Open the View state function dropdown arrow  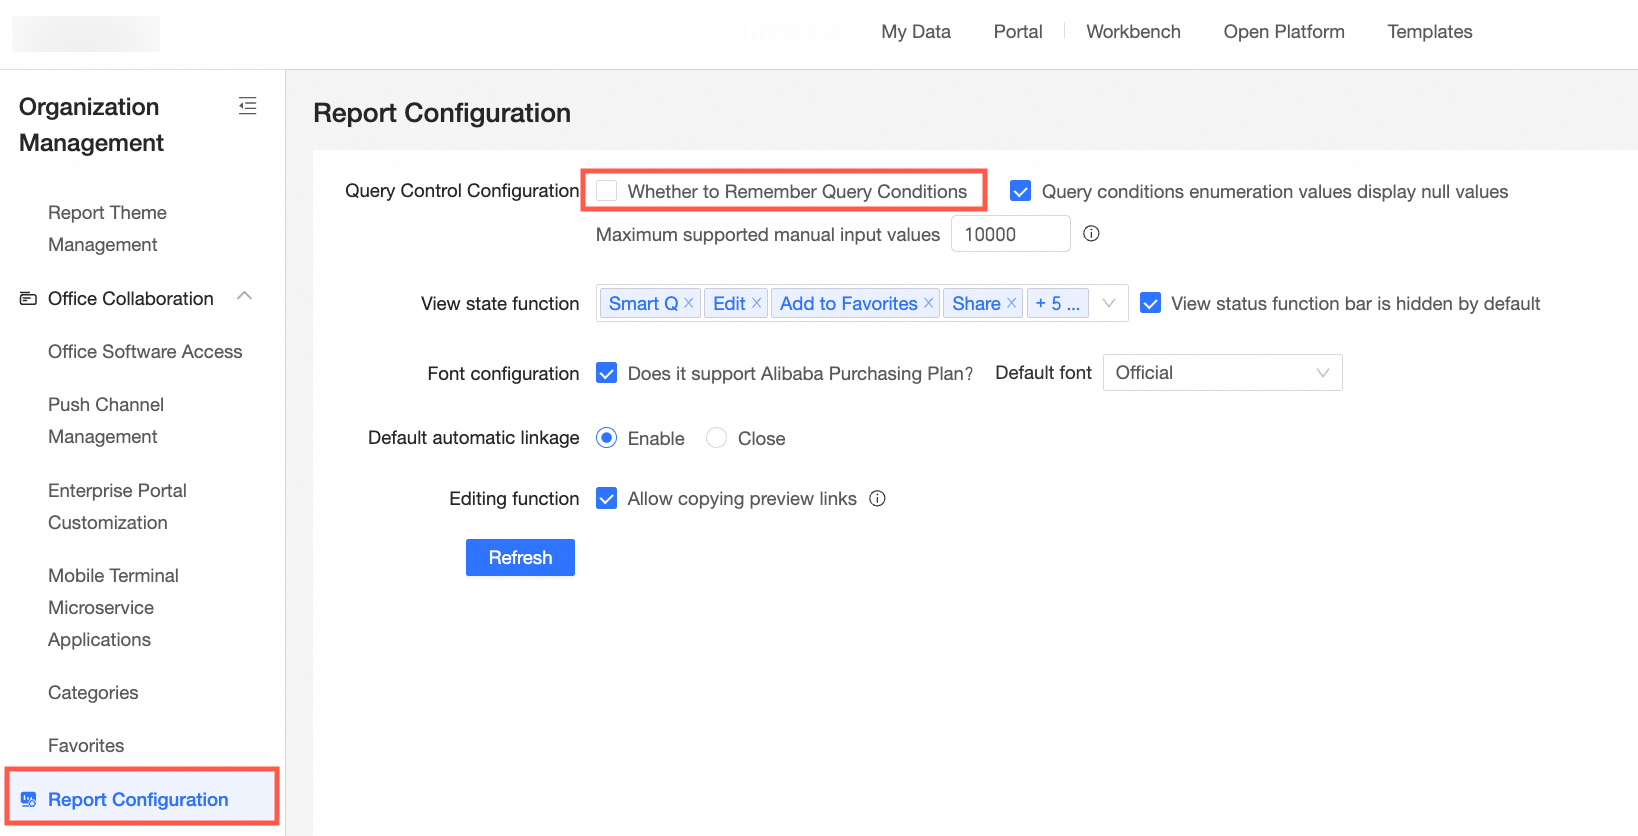click(x=1109, y=303)
